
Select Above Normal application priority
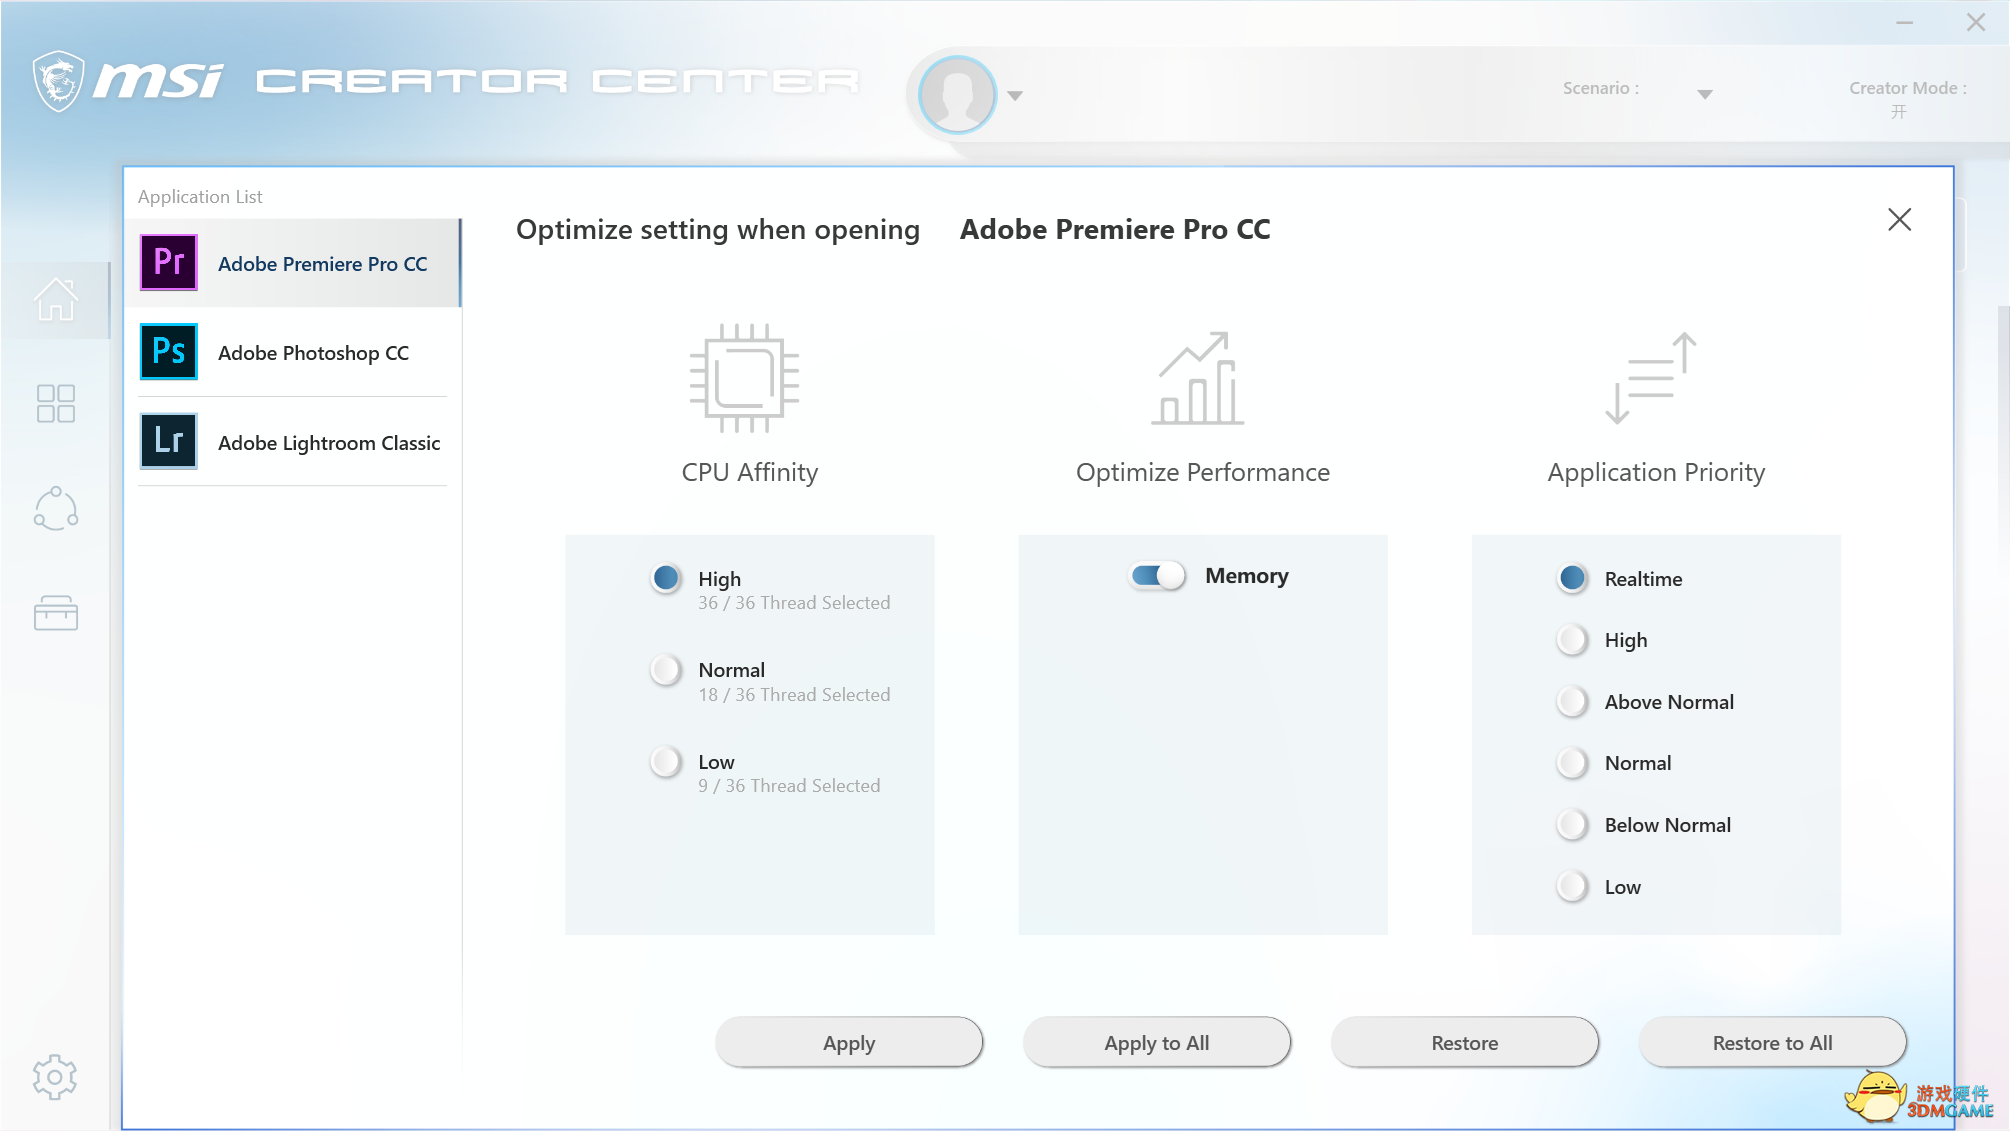(x=1573, y=702)
